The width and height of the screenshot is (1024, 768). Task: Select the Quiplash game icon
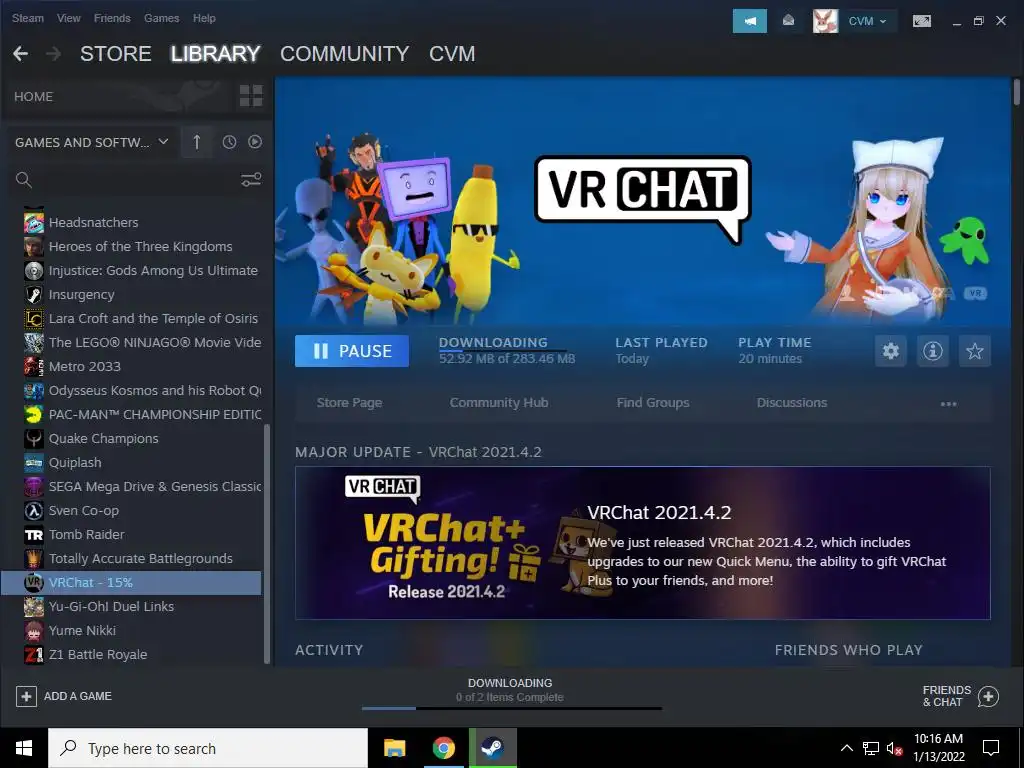click(34, 462)
